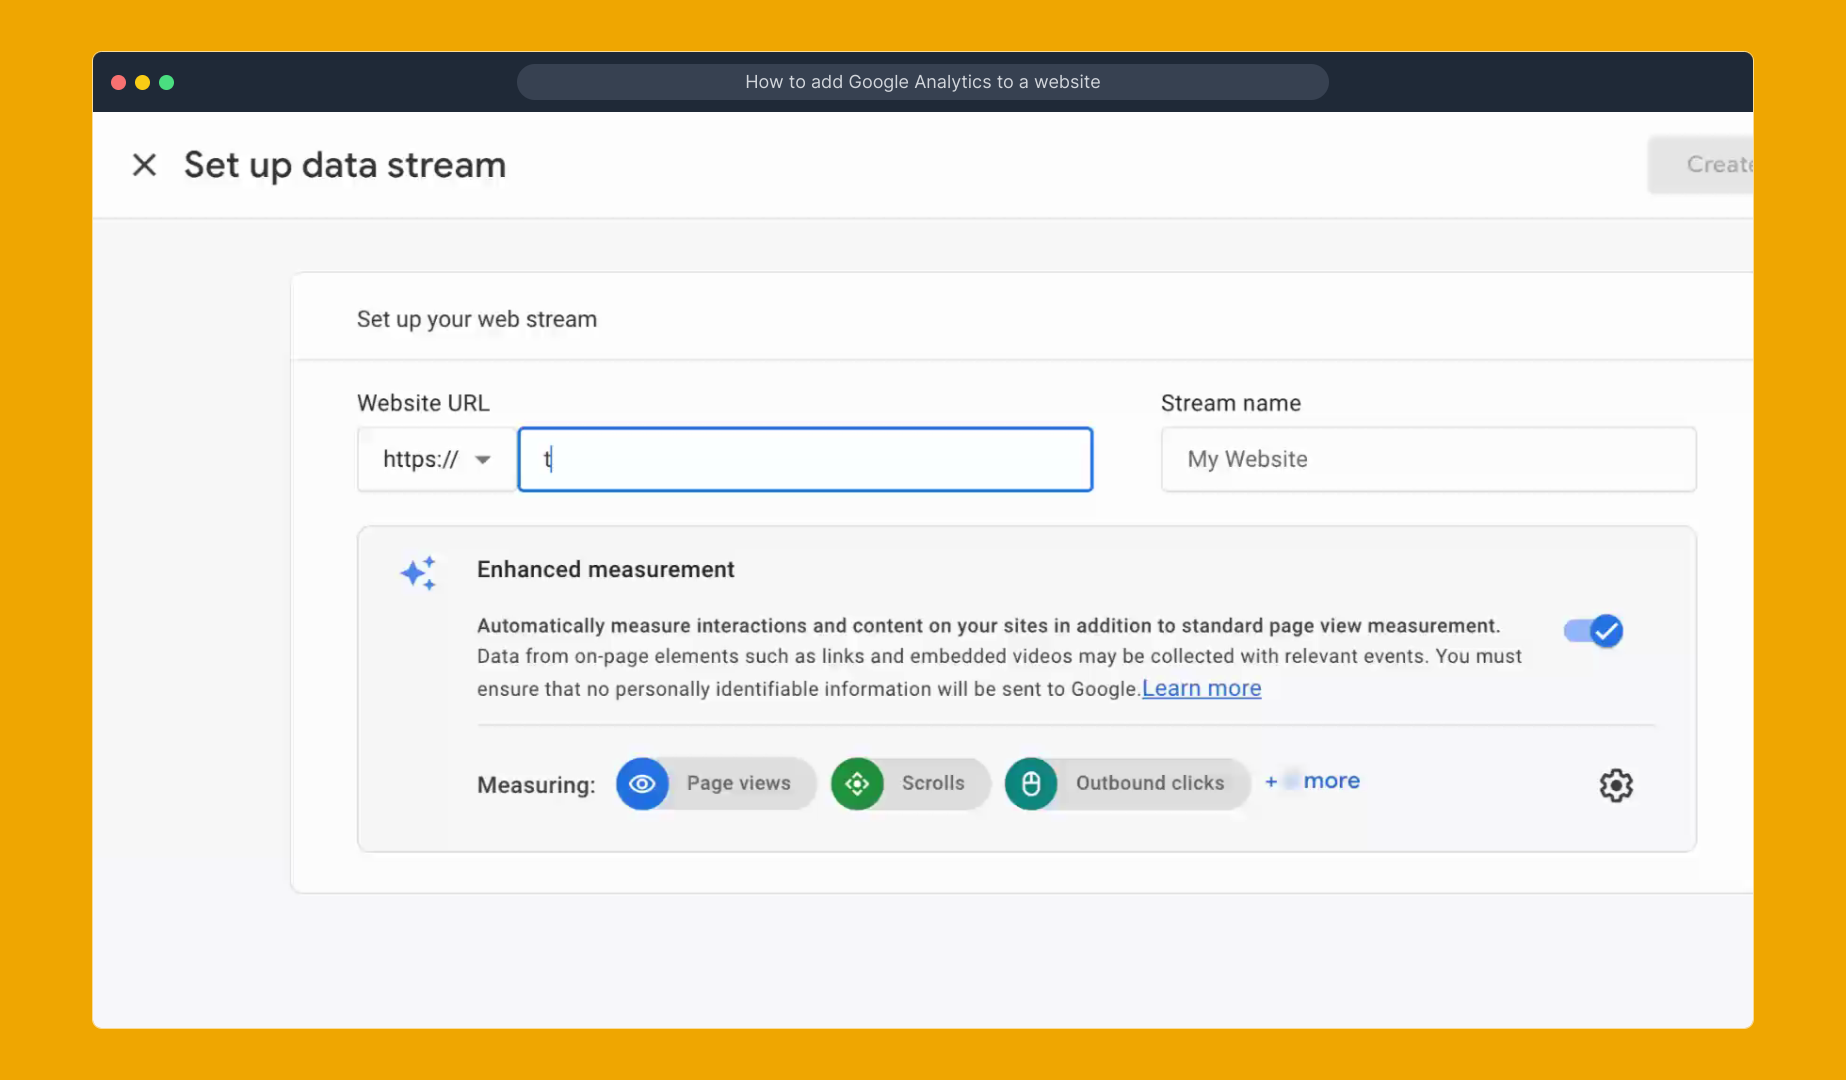1846x1080 pixels.
Task: Click the dropdown arrow beside https://
Action: [x=483, y=459]
